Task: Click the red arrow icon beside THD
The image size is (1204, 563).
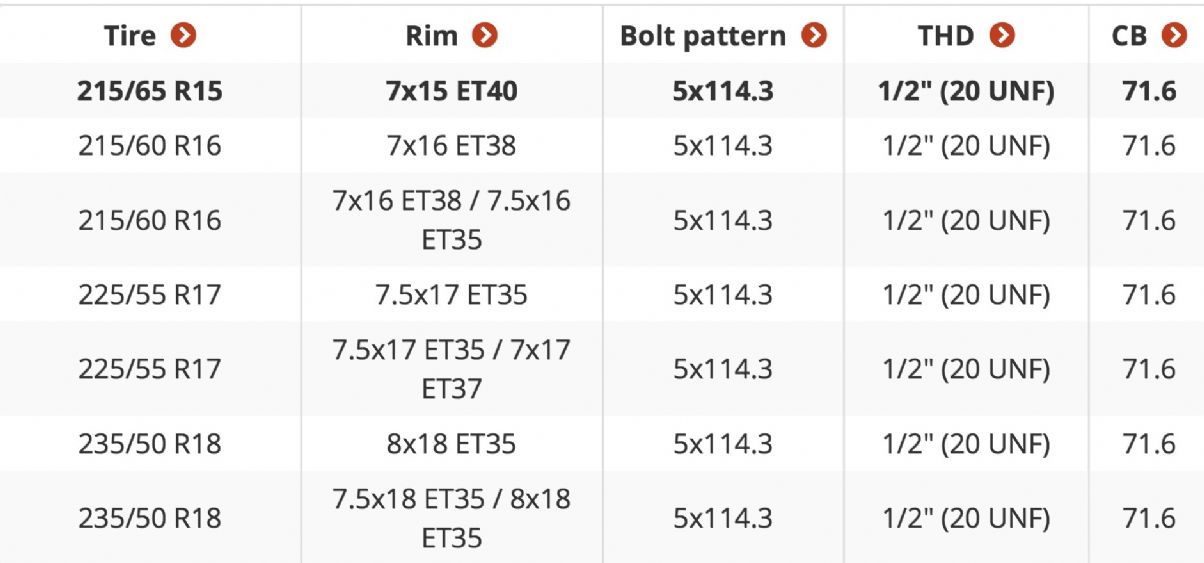Action: pos(1002,36)
